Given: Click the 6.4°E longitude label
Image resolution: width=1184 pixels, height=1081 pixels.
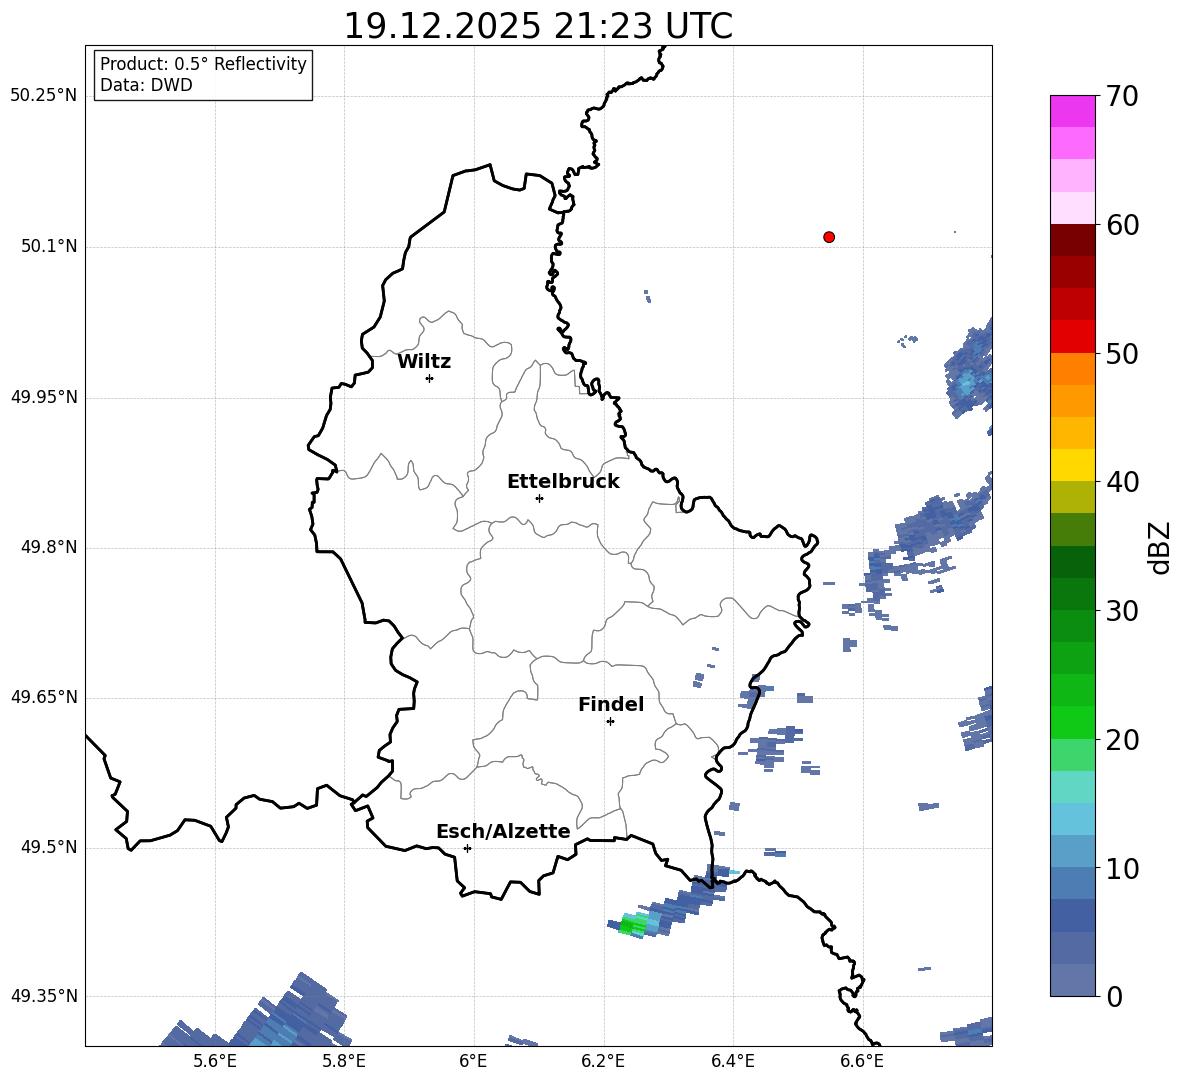Looking at the screenshot, I should coord(732,1061).
